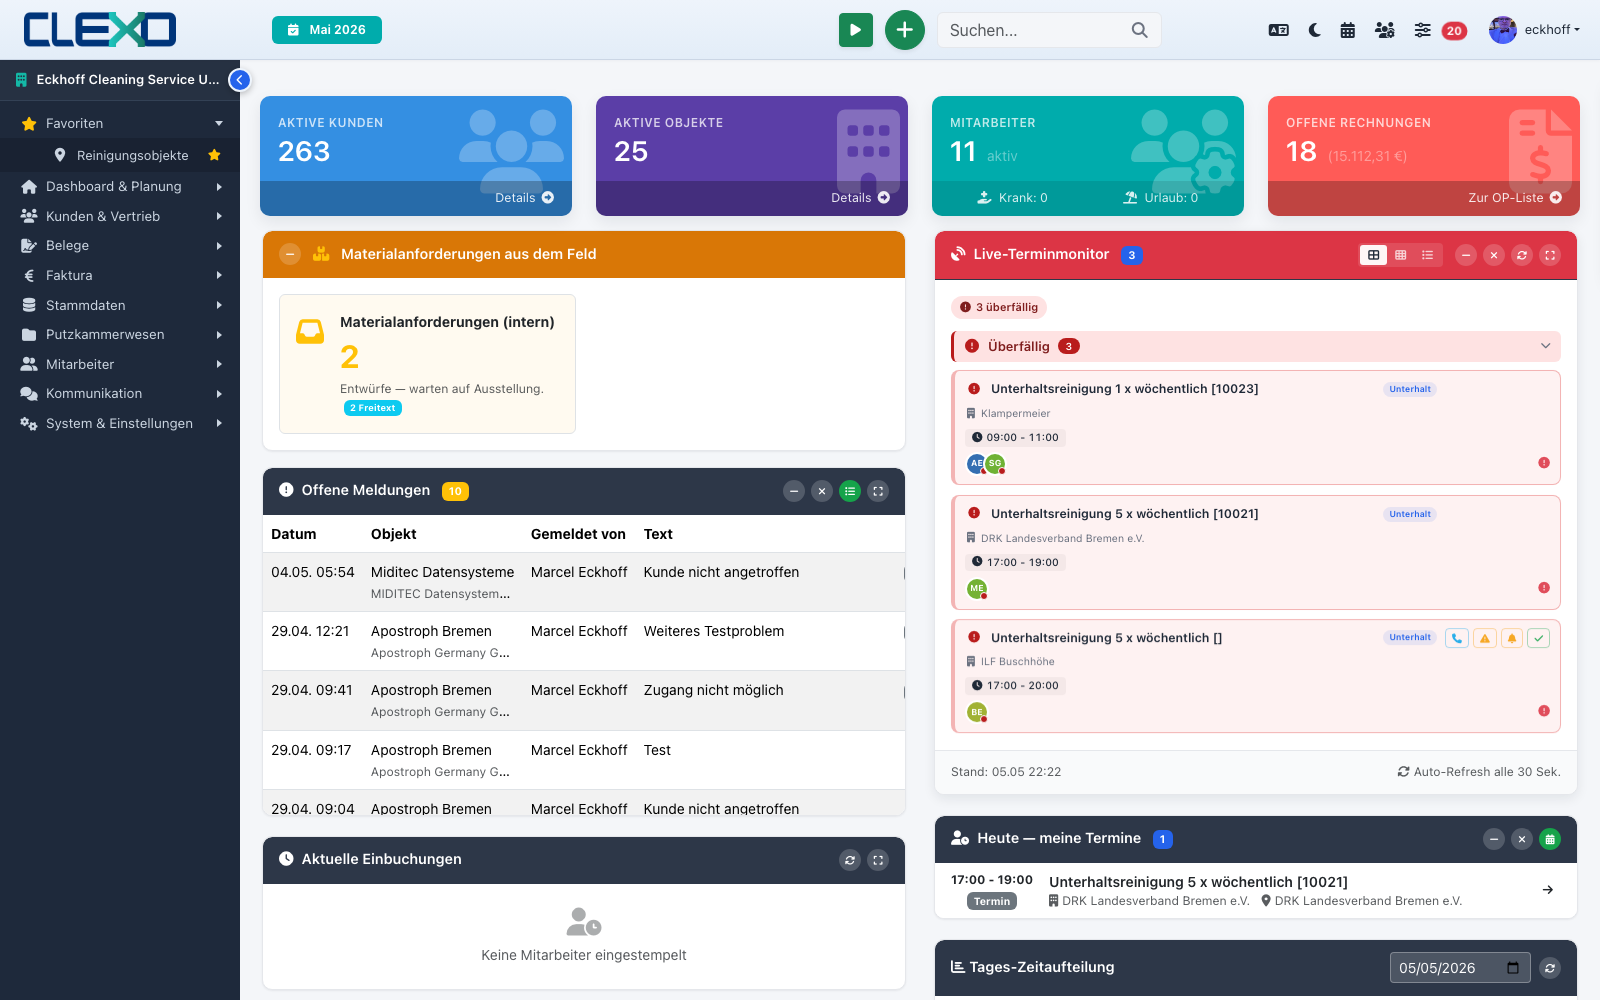Viewport: 1600px width, 1000px height.
Task: Open the Zugang nicht möglich report row
Action: click(x=584, y=700)
